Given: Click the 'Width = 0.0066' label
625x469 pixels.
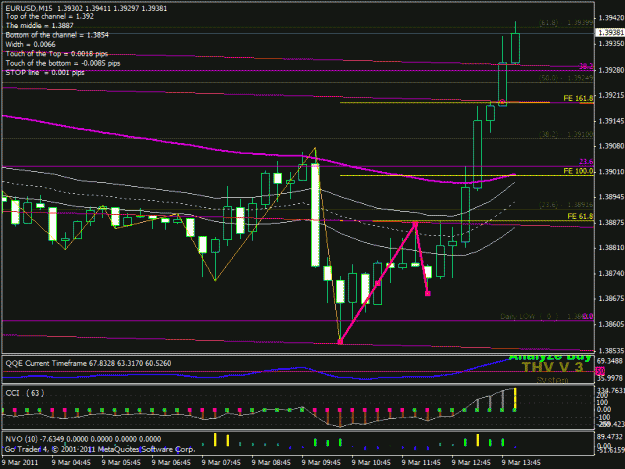Looking at the screenshot, I should tap(30, 44).
